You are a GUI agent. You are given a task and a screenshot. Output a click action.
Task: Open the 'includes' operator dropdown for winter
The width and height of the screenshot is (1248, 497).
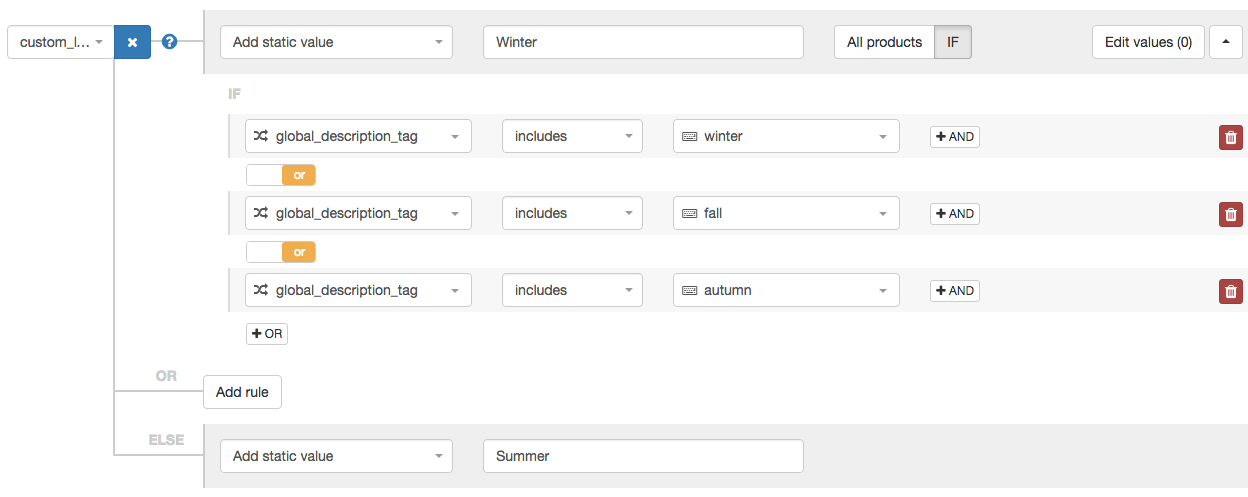pyautogui.click(x=572, y=136)
